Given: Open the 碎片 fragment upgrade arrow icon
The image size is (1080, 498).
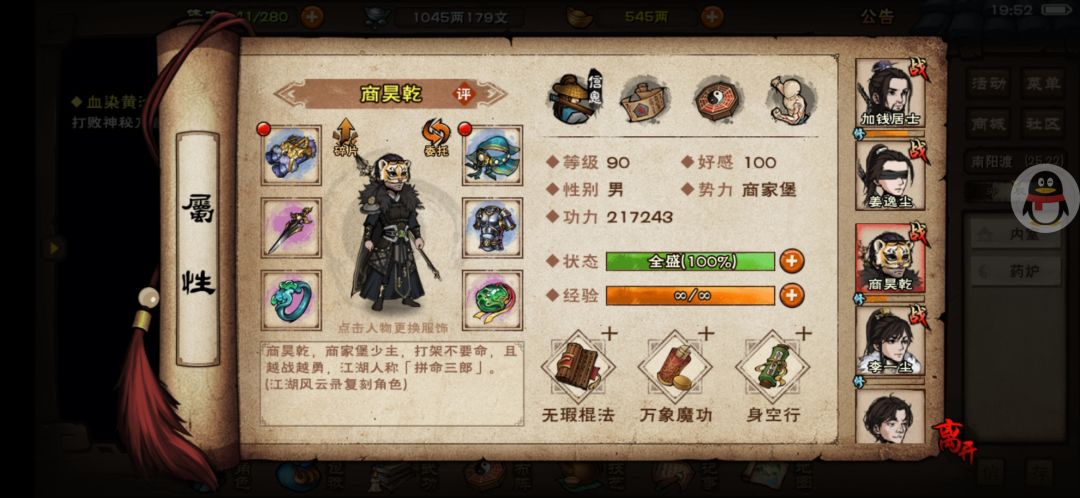Looking at the screenshot, I should coord(345,137).
